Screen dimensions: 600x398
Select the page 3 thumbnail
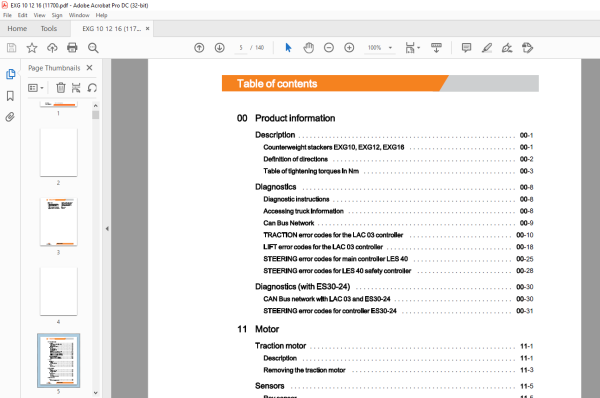coord(59,222)
